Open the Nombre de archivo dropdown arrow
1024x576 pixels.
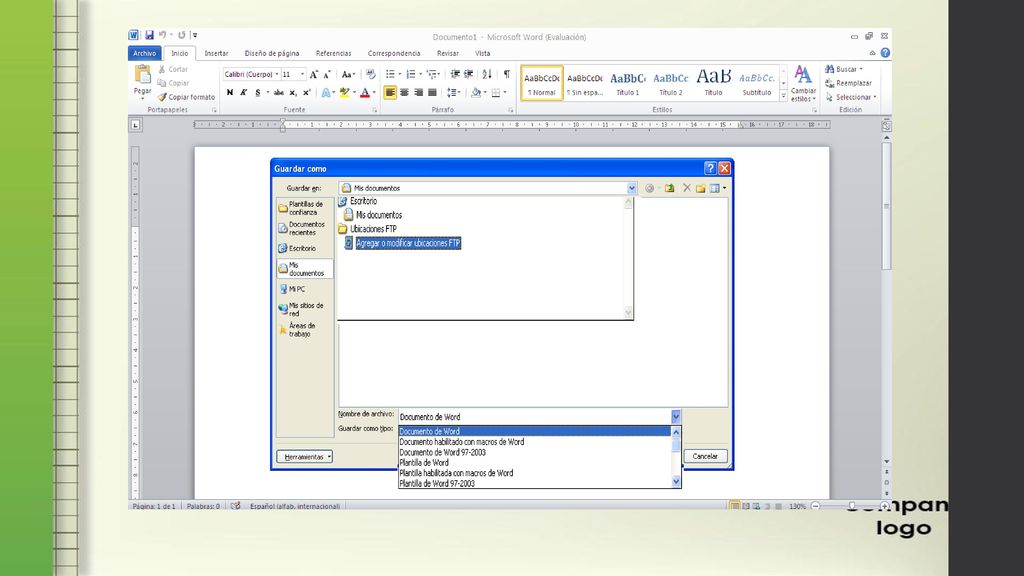point(676,417)
